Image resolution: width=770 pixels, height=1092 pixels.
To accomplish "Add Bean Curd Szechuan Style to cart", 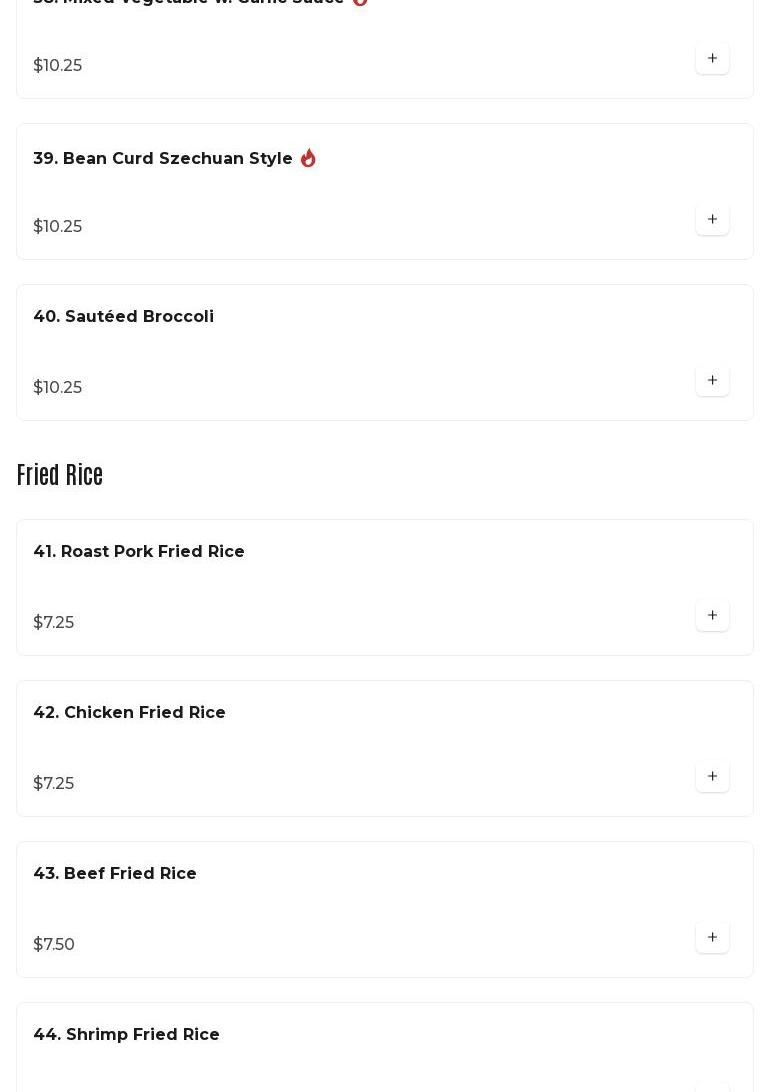I will click(712, 220).
